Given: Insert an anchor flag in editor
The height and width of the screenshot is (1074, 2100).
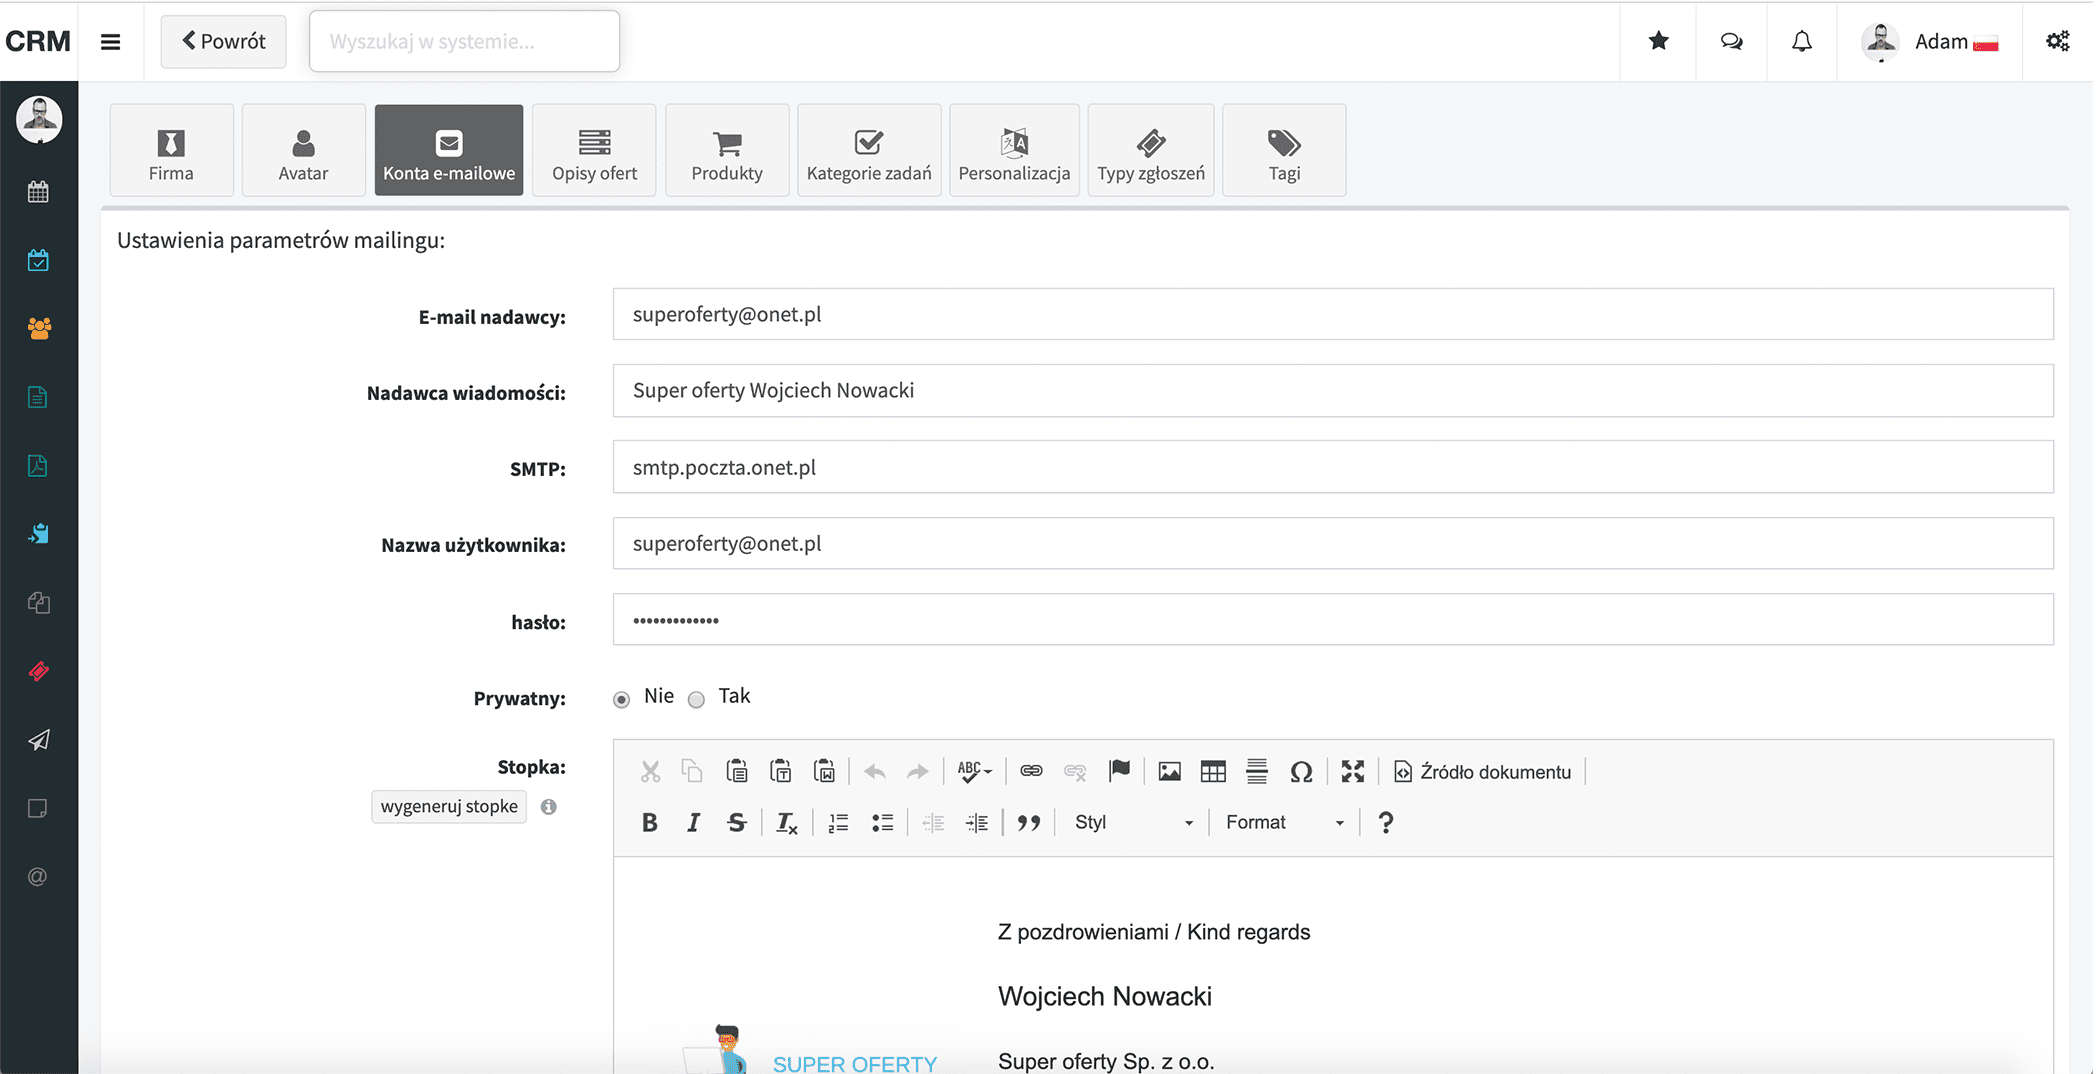Looking at the screenshot, I should tap(1119, 771).
